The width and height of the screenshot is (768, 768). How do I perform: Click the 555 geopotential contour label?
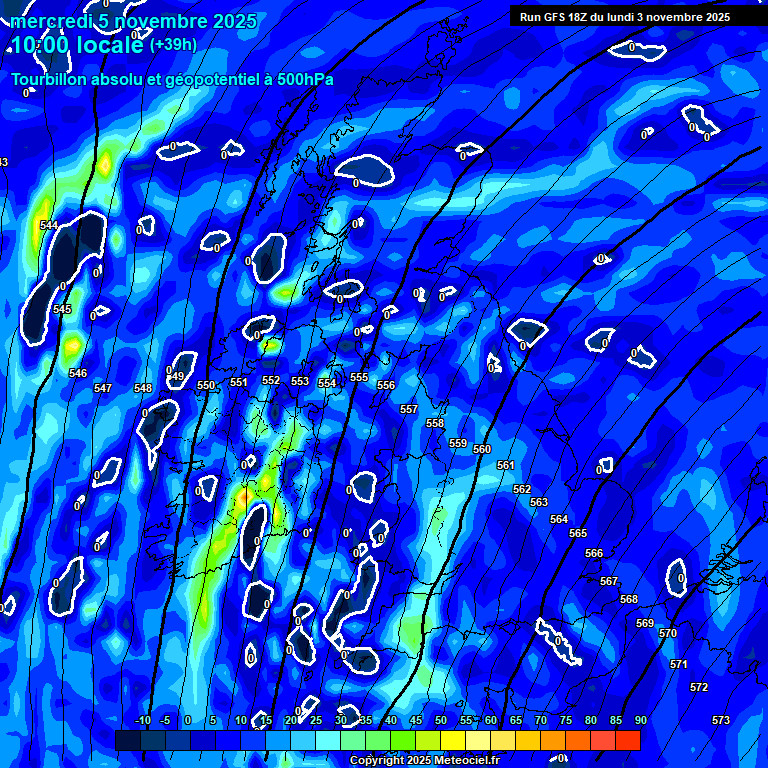tap(359, 377)
